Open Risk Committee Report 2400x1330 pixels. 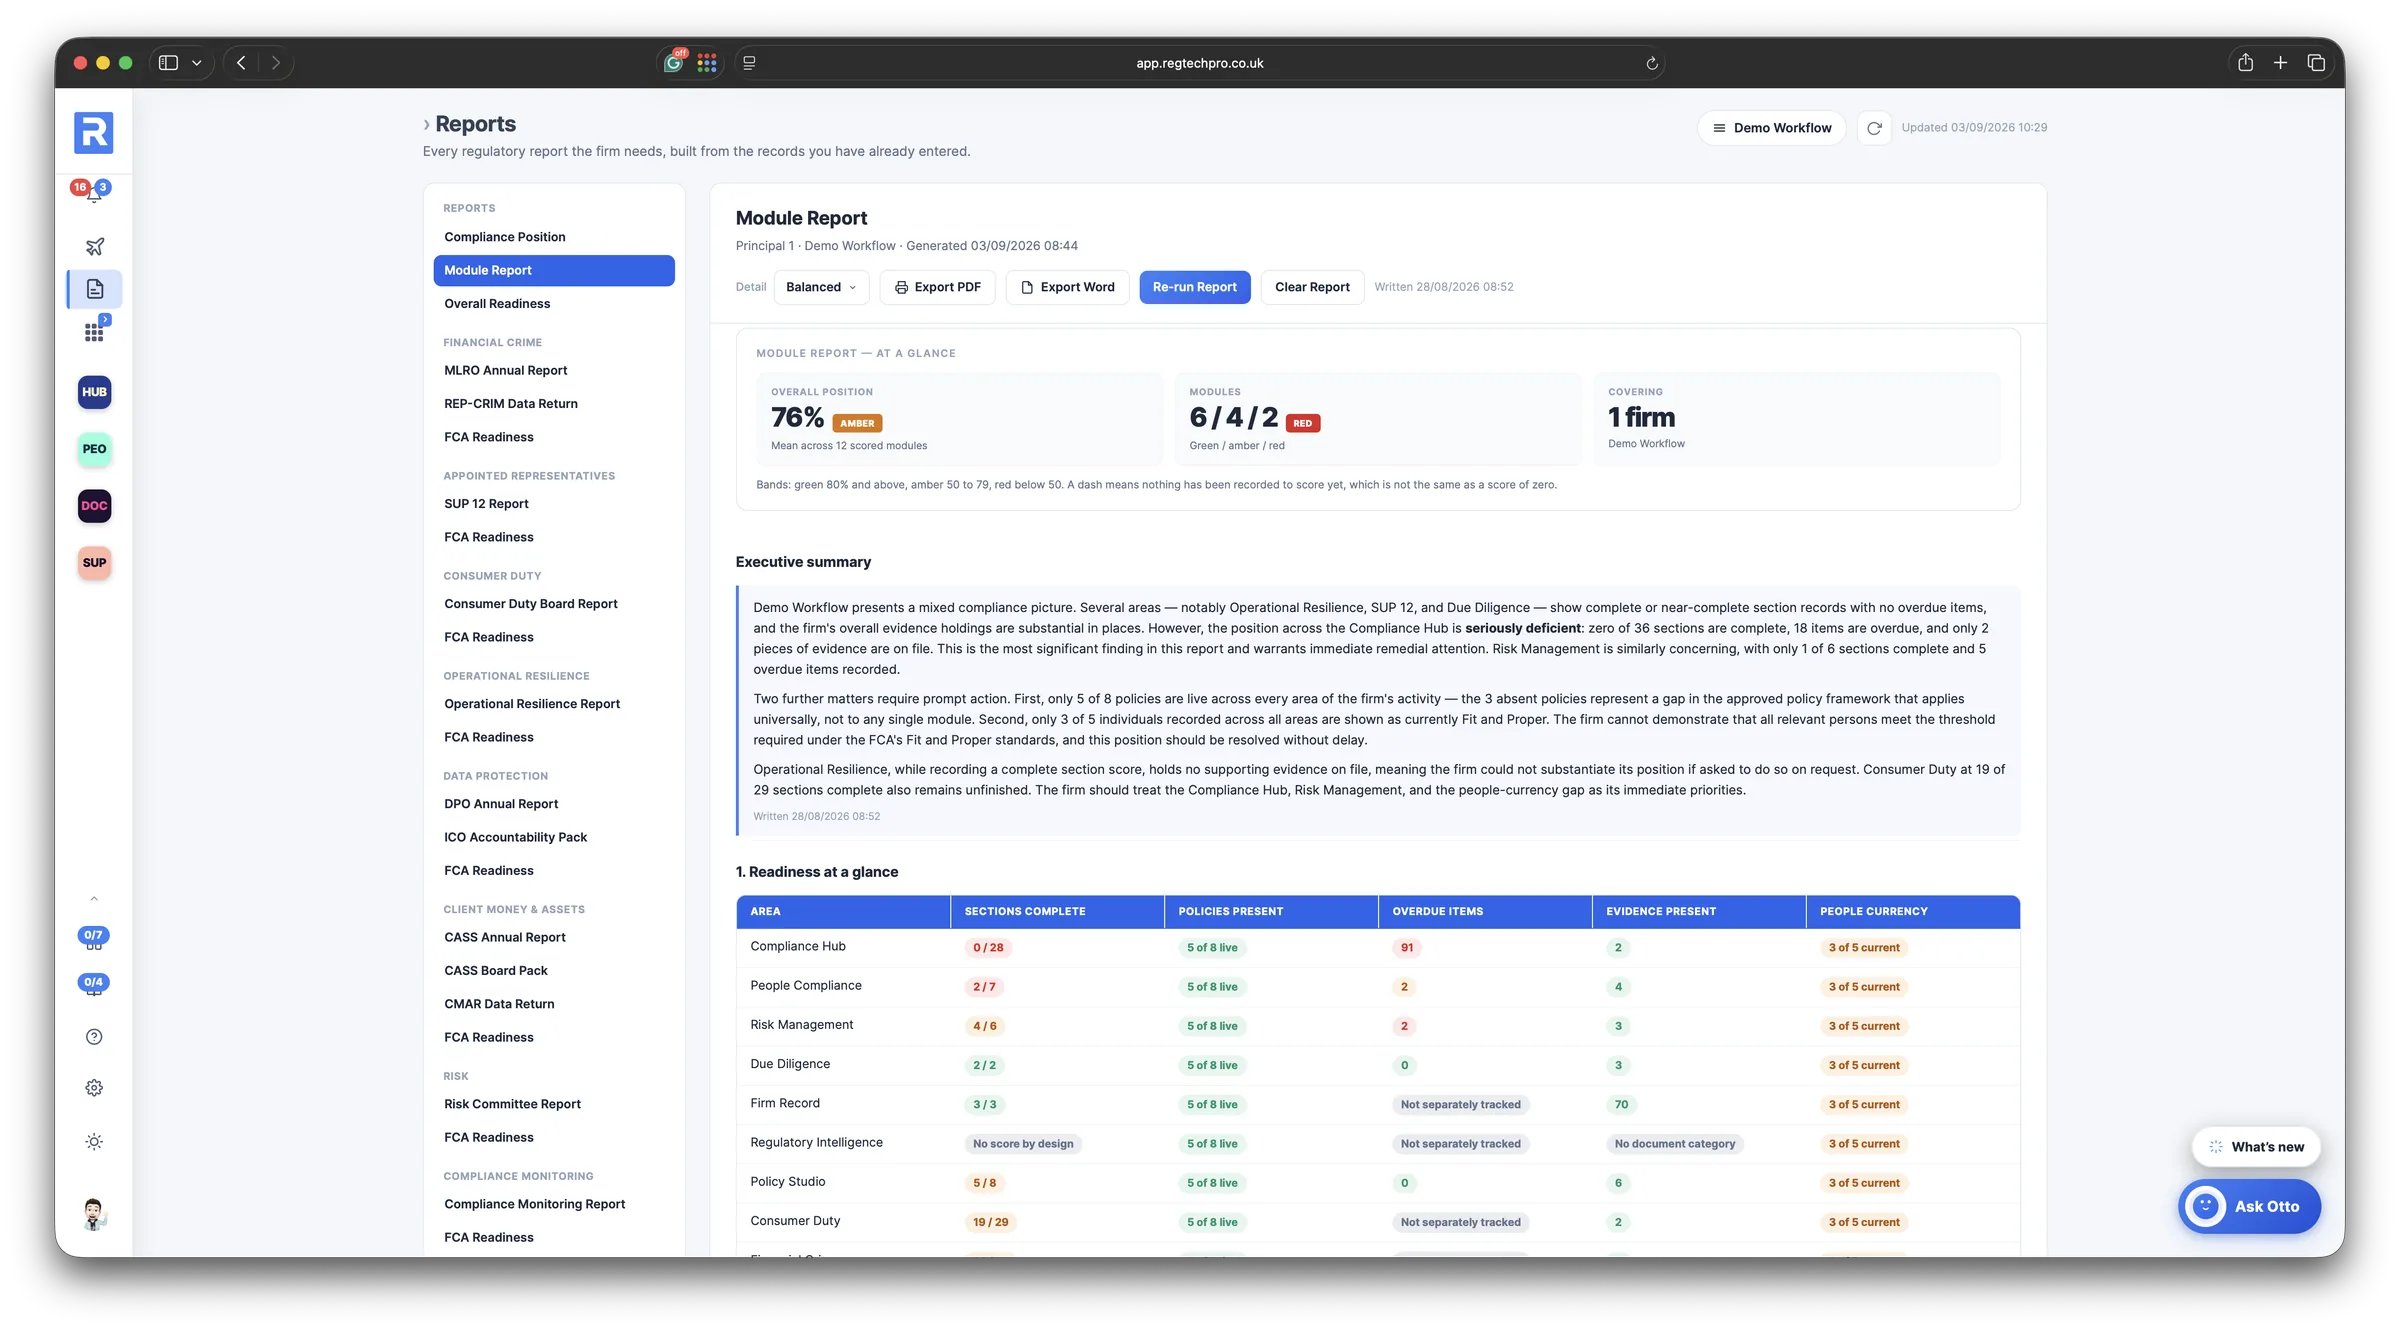click(554, 1104)
